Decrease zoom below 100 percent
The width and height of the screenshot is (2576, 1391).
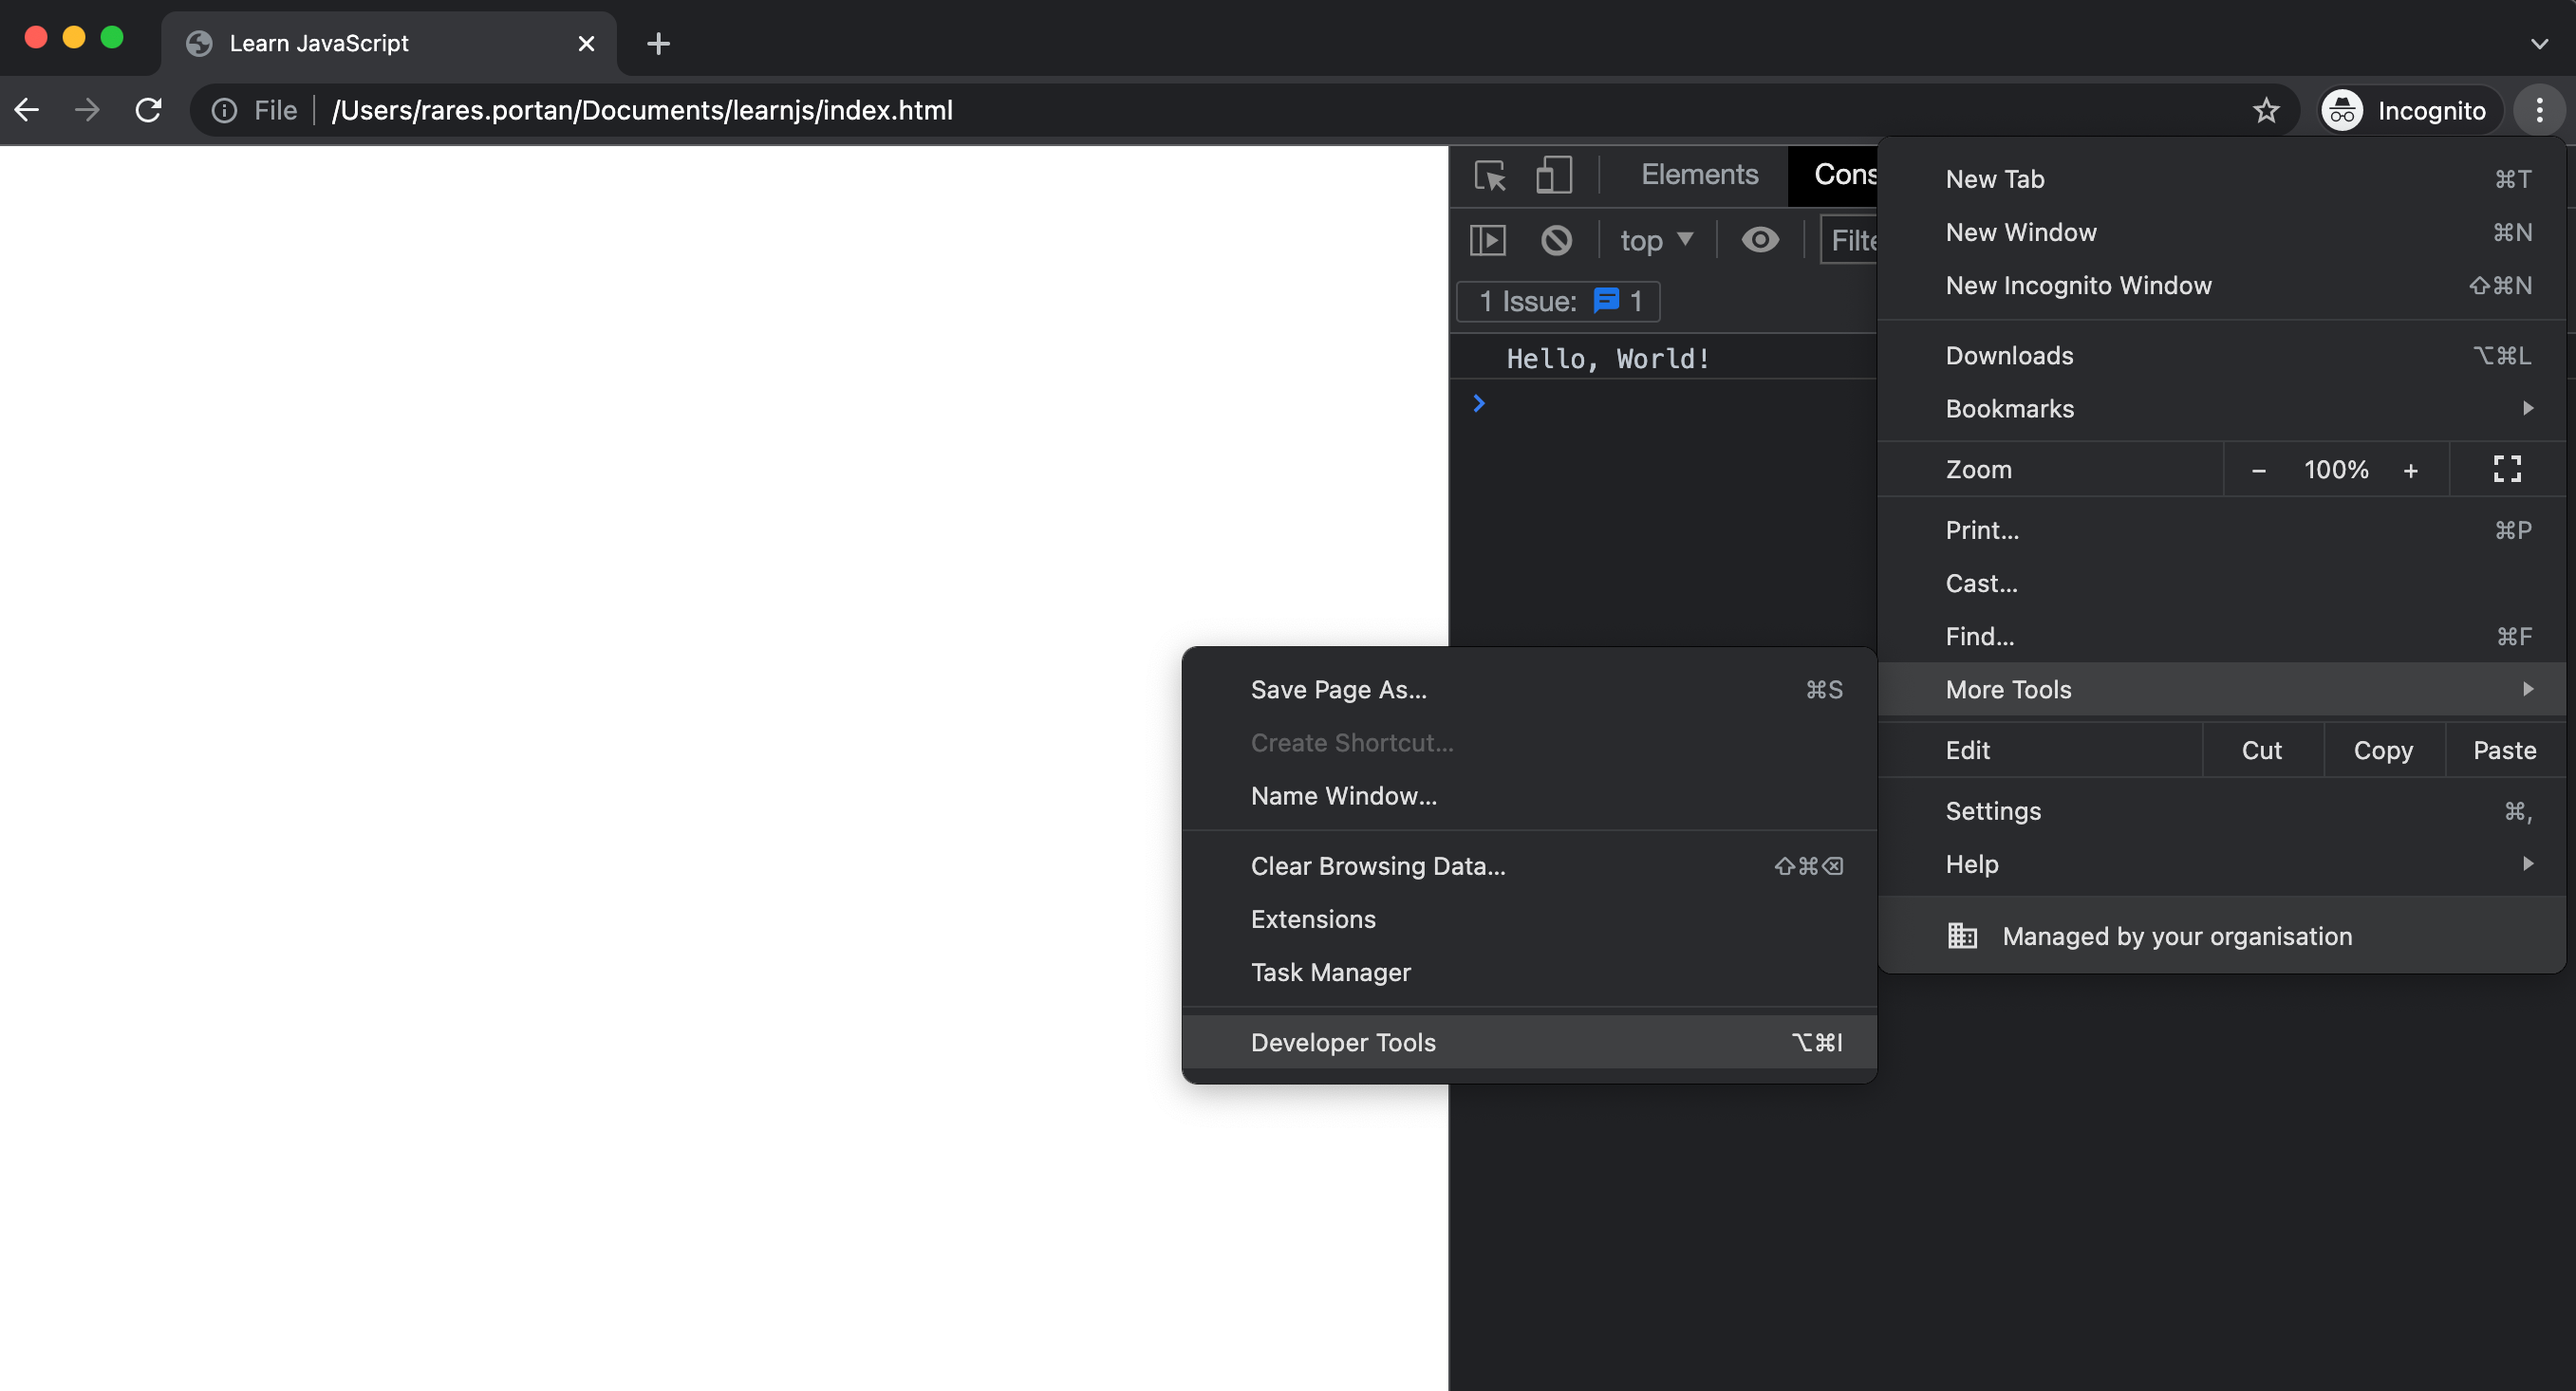(x=2258, y=469)
